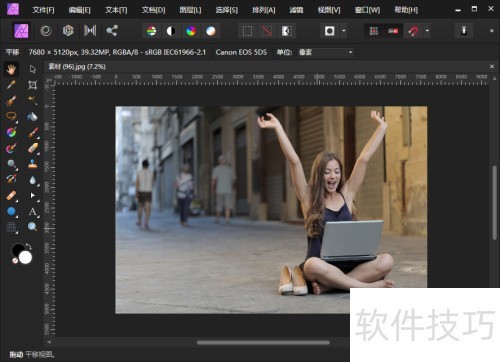Open the 编辑[E] menu

tap(80, 10)
